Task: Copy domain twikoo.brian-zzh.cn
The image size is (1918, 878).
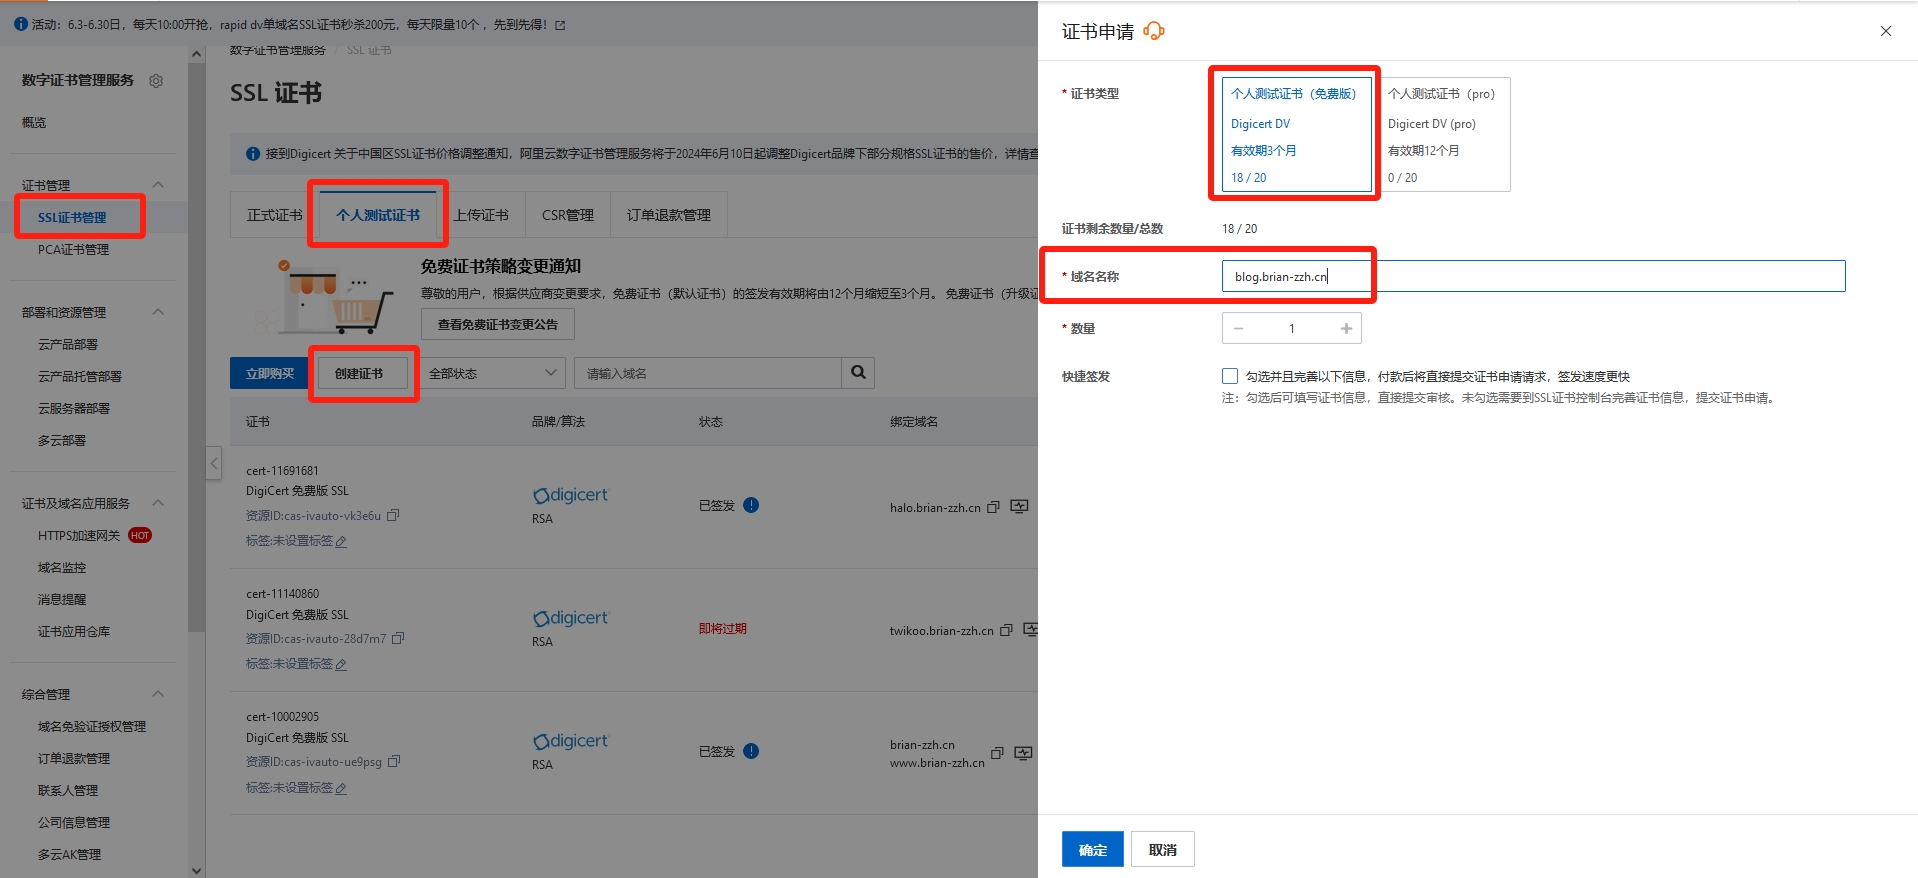Action: click(x=1006, y=630)
